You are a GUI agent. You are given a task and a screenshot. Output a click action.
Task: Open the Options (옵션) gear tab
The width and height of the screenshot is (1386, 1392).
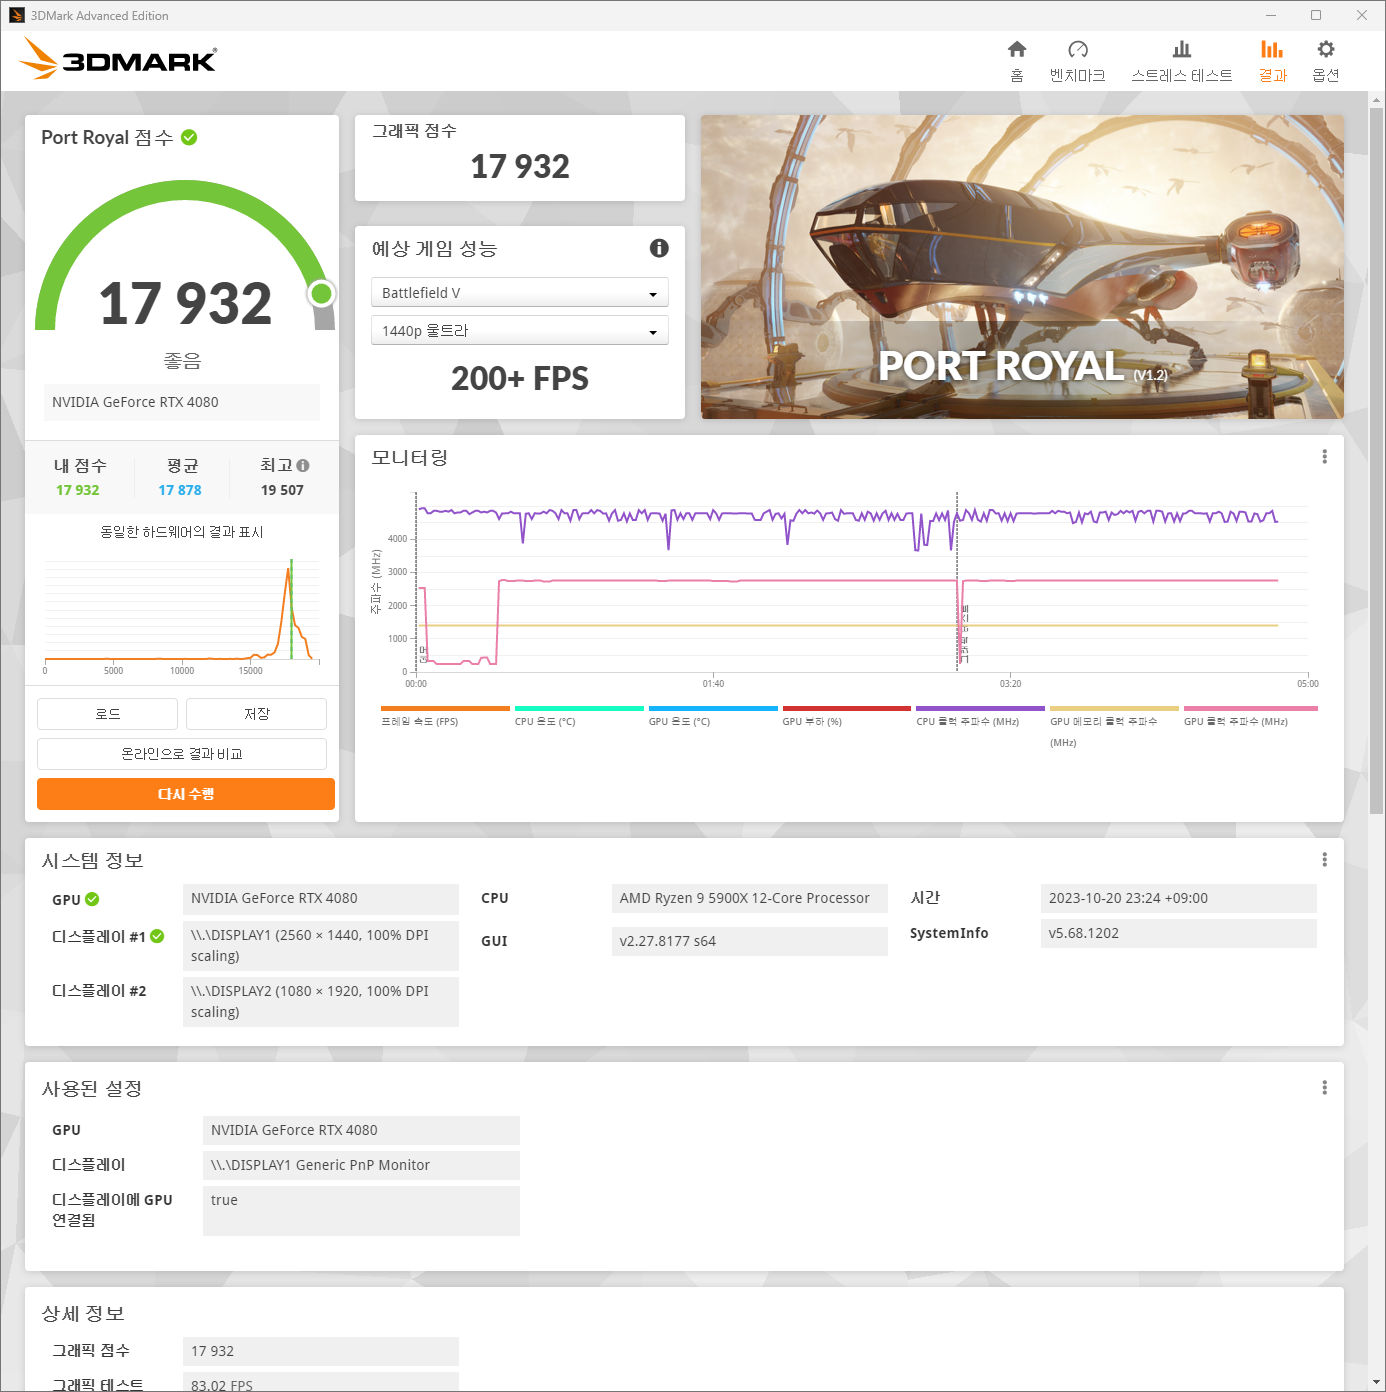[1326, 61]
